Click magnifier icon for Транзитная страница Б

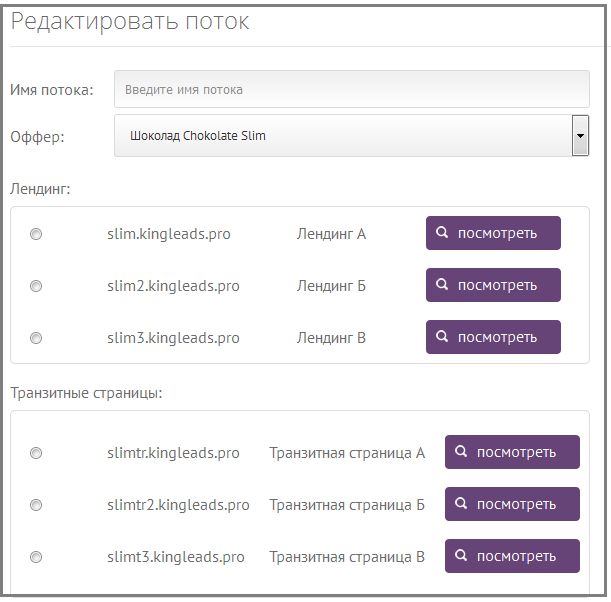(462, 504)
